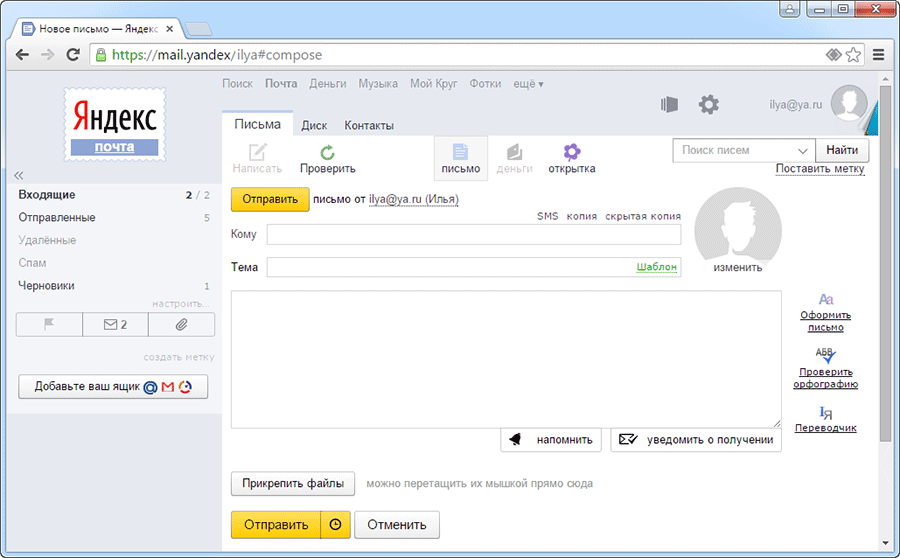Open sender address ilya@ya.ru (Илья) selector
This screenshot has width=900, height=558.
pyautogui.click(x=413, y=199)
